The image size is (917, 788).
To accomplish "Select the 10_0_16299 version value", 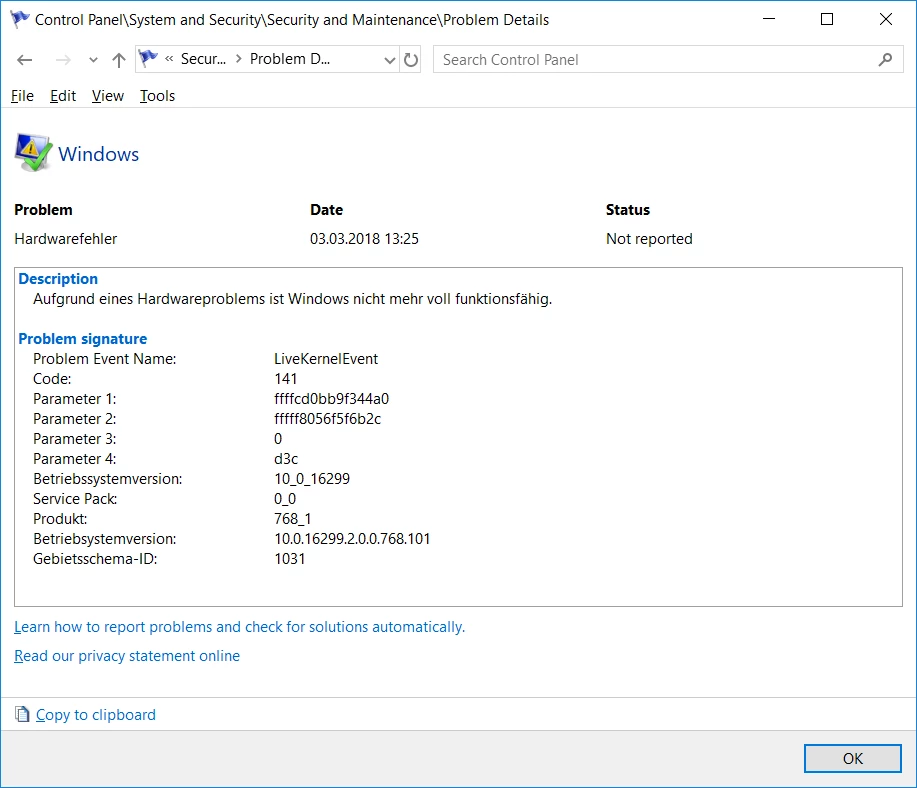I will (x=312, y=479).
